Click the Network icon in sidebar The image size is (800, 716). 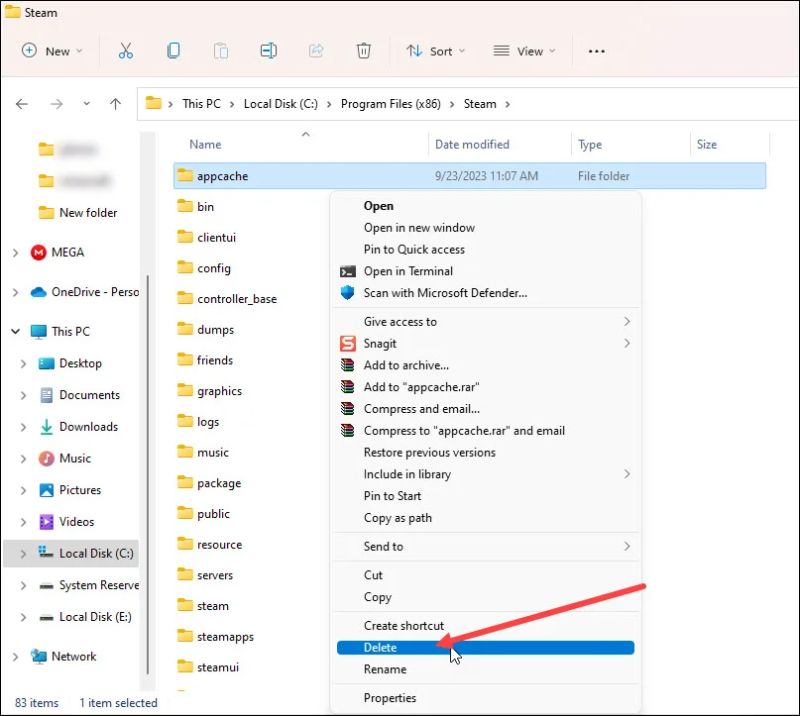[38, 656]
